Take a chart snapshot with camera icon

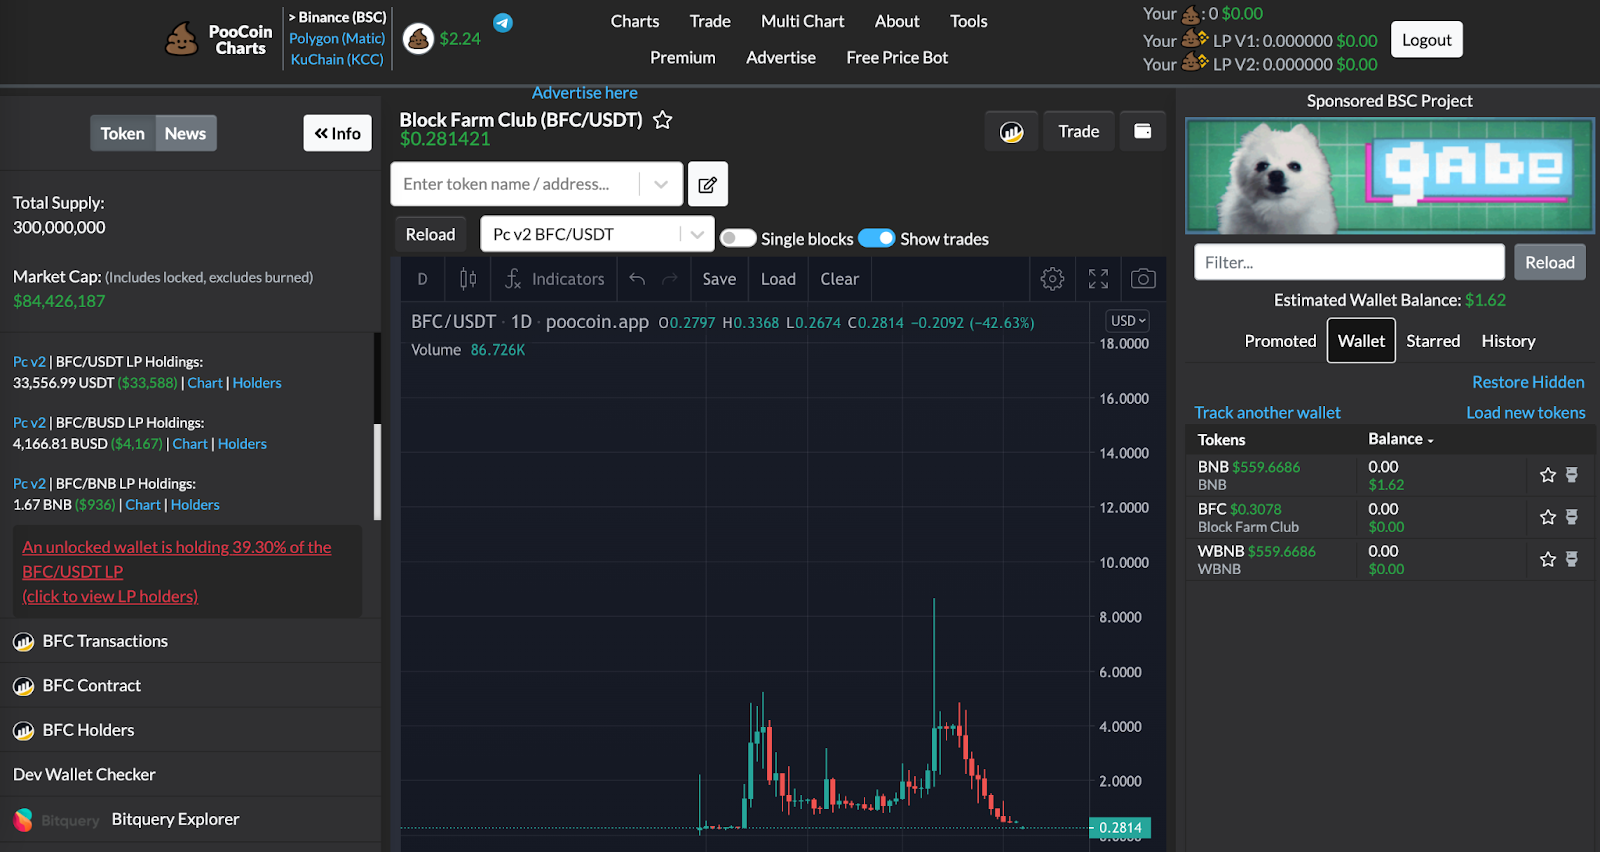[x=1143, y=279]
